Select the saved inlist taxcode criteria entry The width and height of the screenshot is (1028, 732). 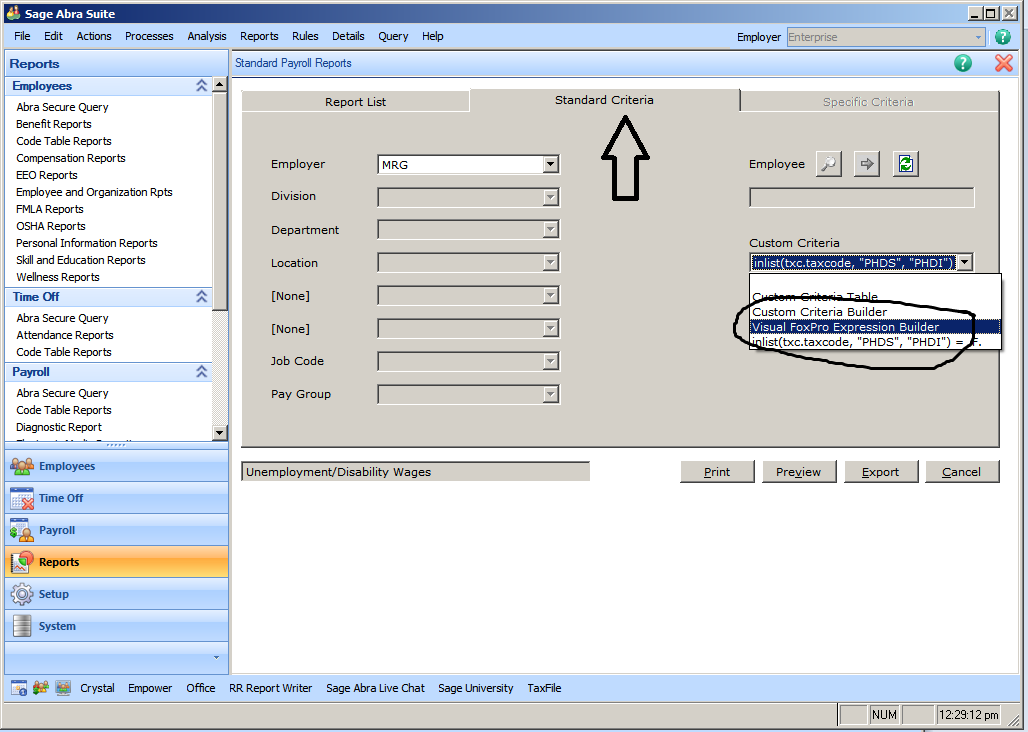[x=875, y=342]
